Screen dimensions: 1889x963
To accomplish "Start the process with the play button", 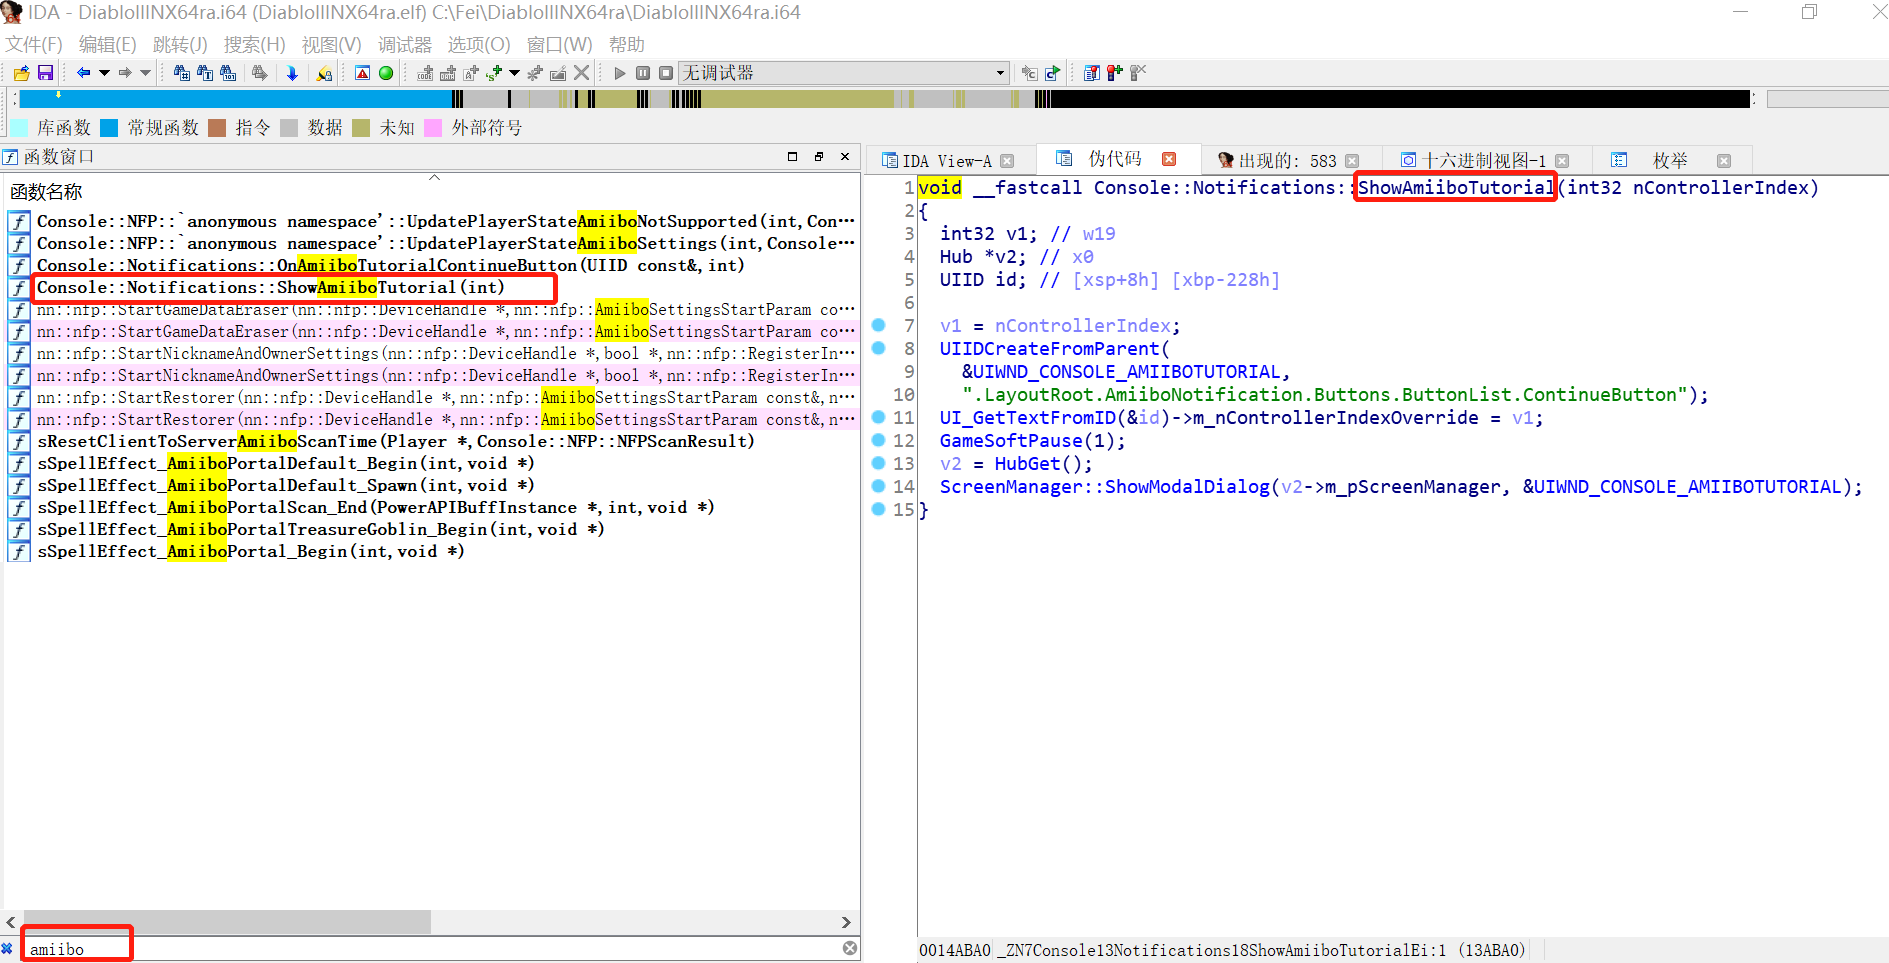I will click(x=620, y=73).
